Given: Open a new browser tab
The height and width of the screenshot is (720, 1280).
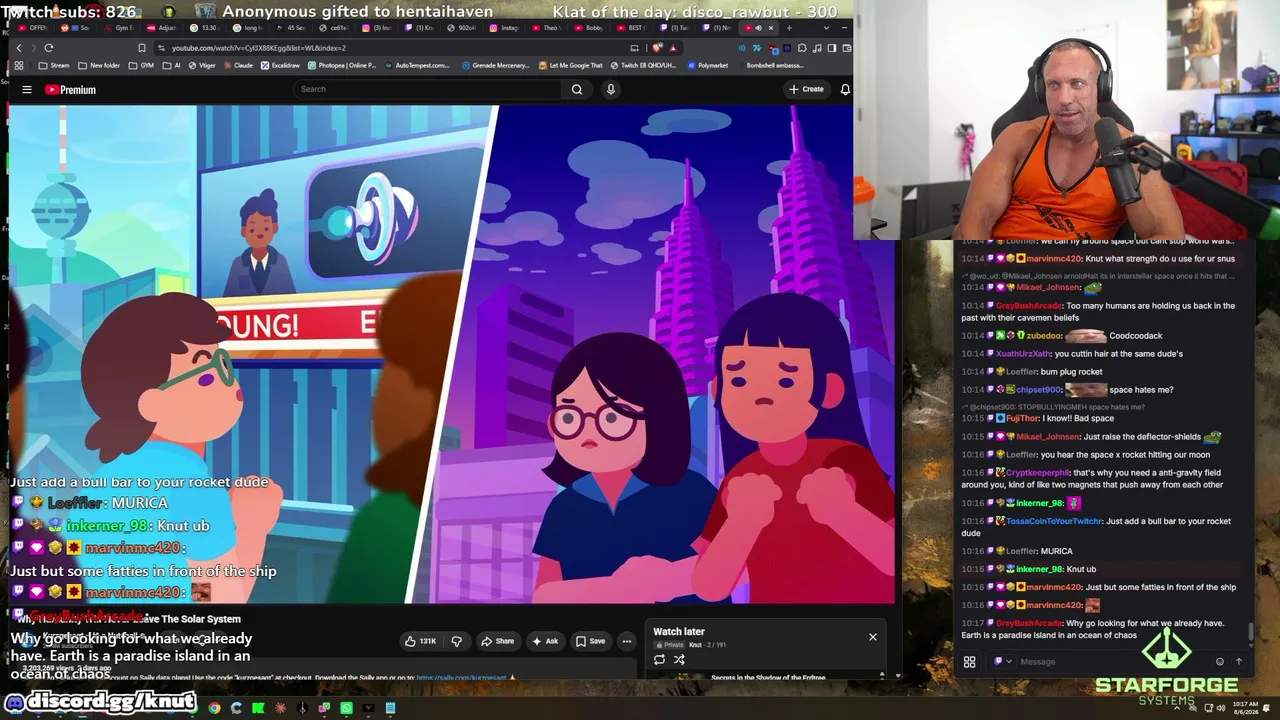Looking at the screenshot, I should (789, 28).
